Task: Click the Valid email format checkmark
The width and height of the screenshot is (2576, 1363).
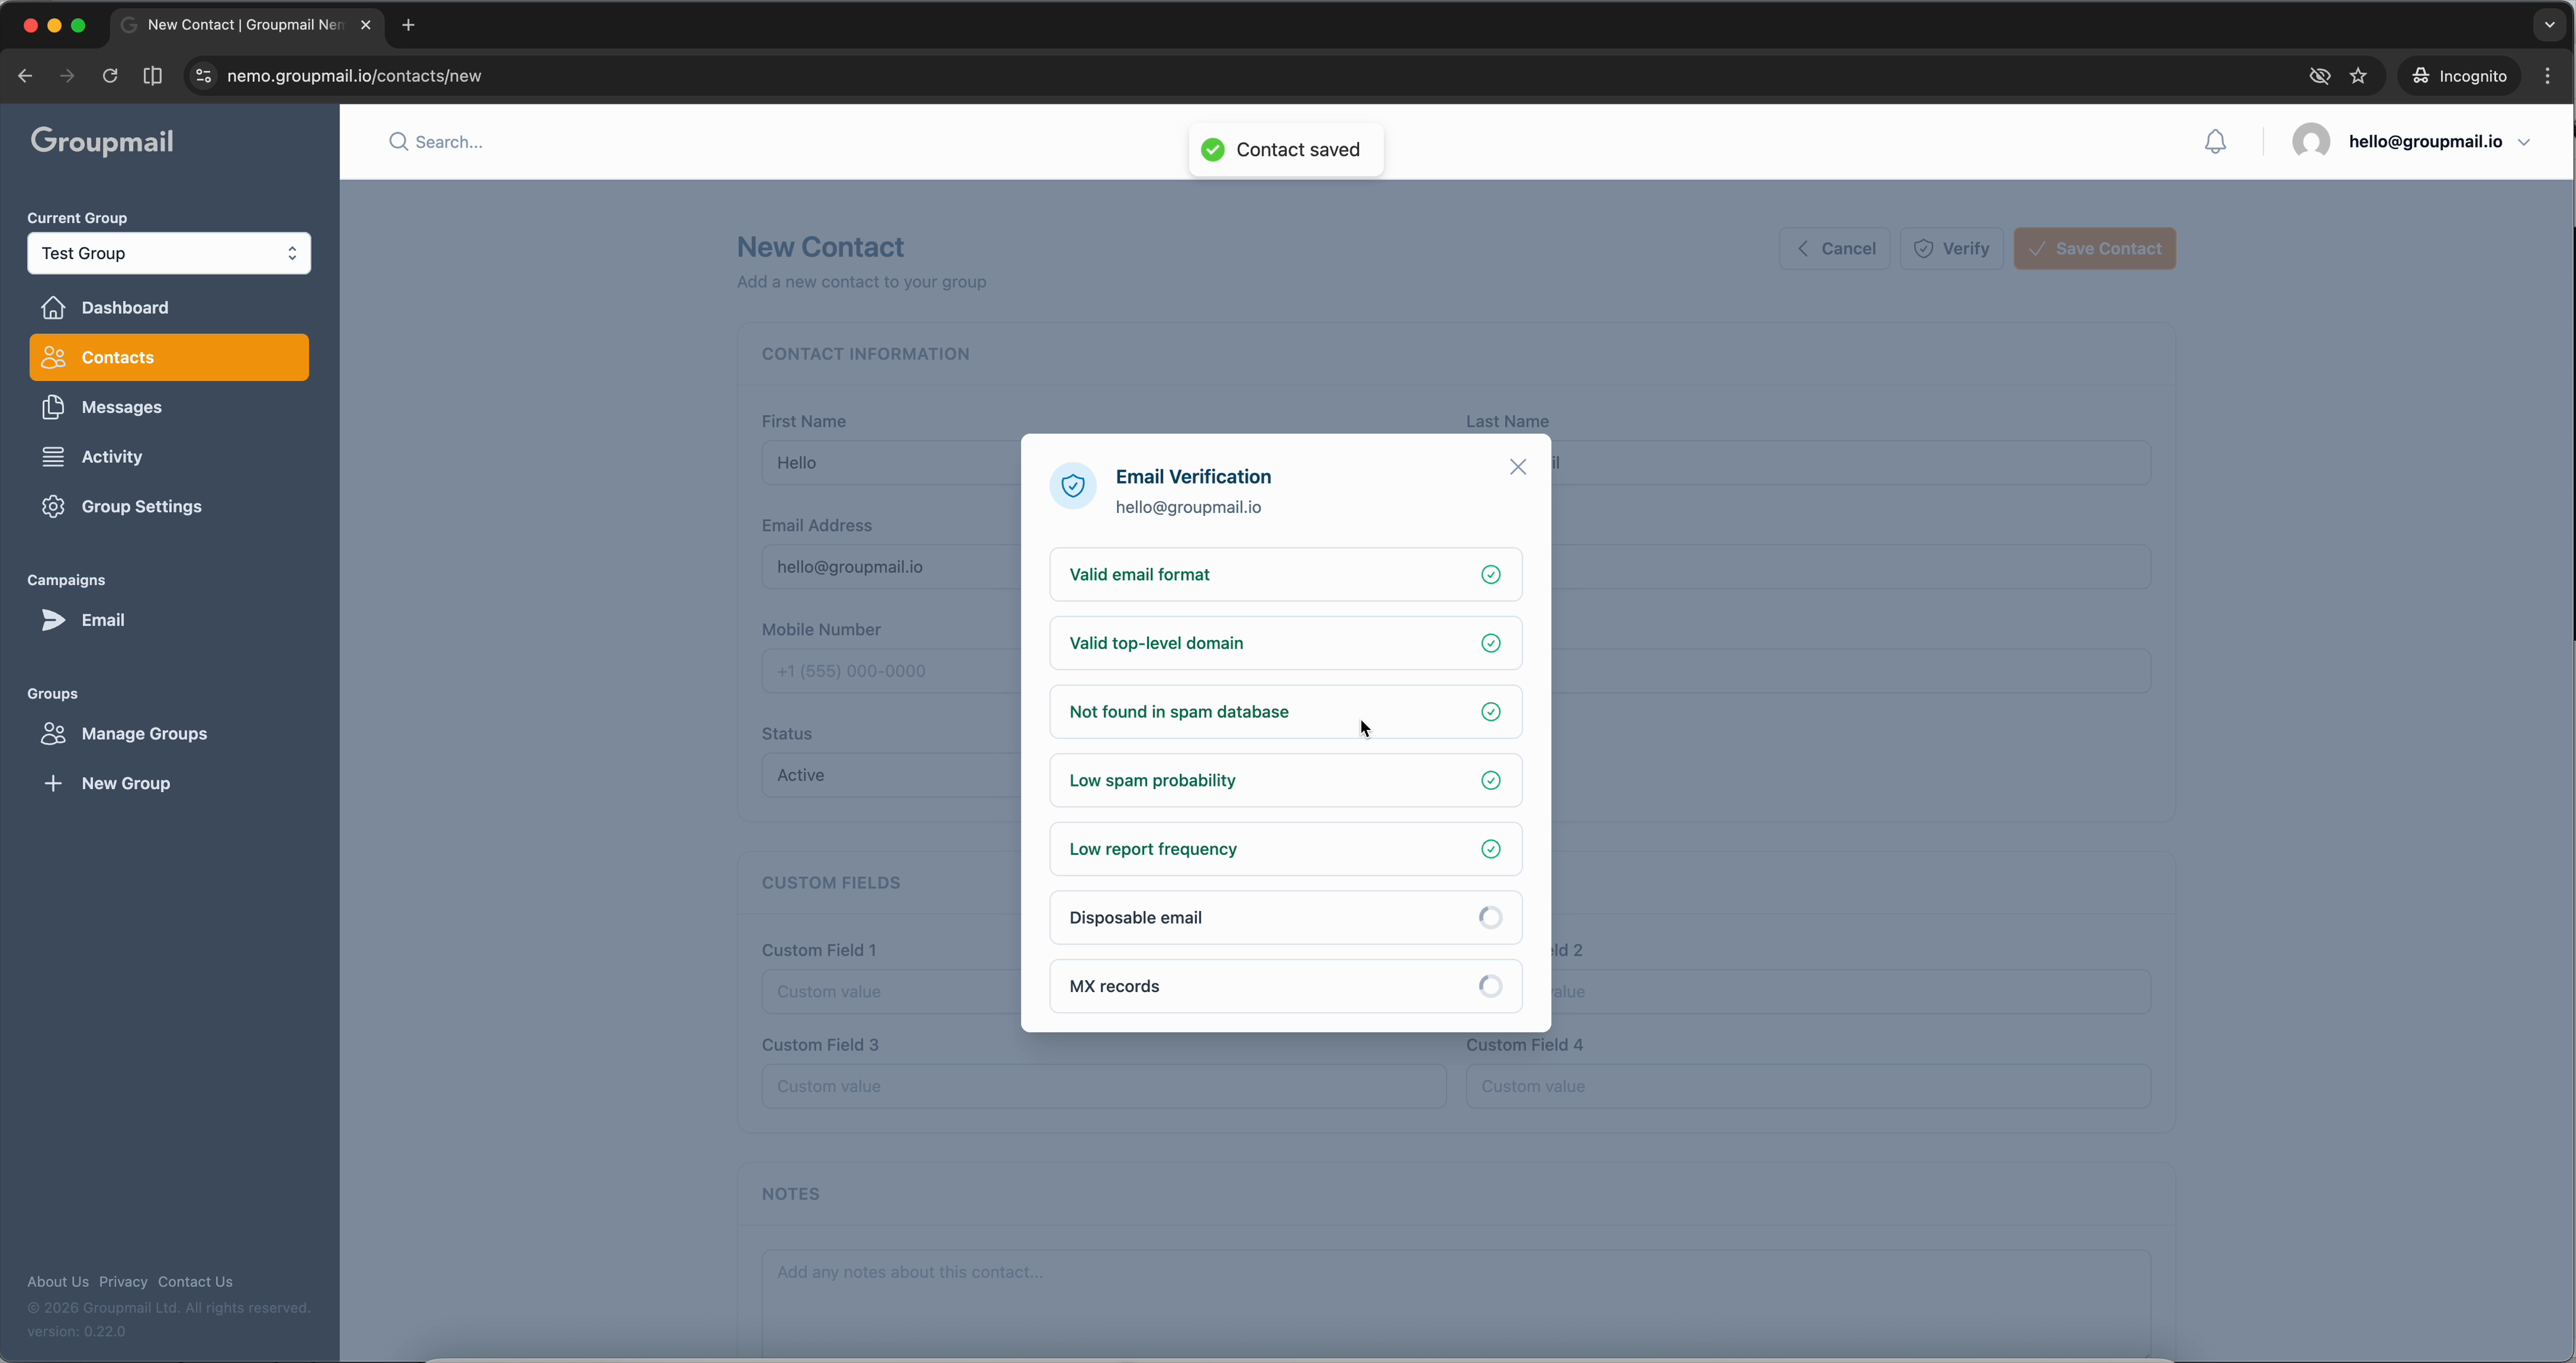Action: 1490,574
